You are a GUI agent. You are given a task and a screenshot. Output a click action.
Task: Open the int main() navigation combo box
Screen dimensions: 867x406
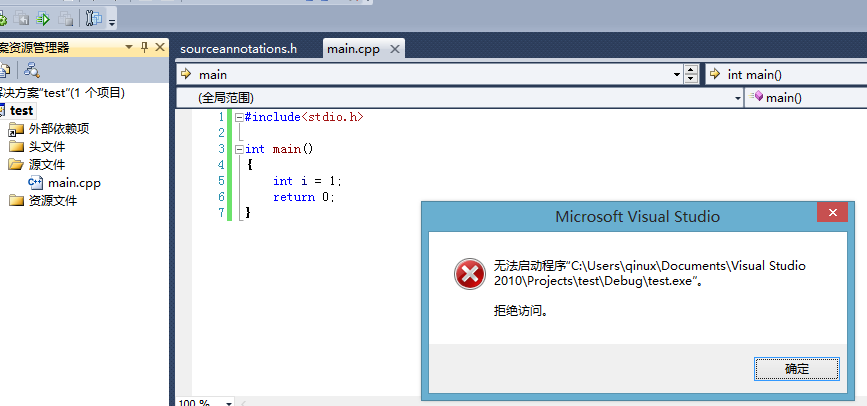(x=786, y=74)
